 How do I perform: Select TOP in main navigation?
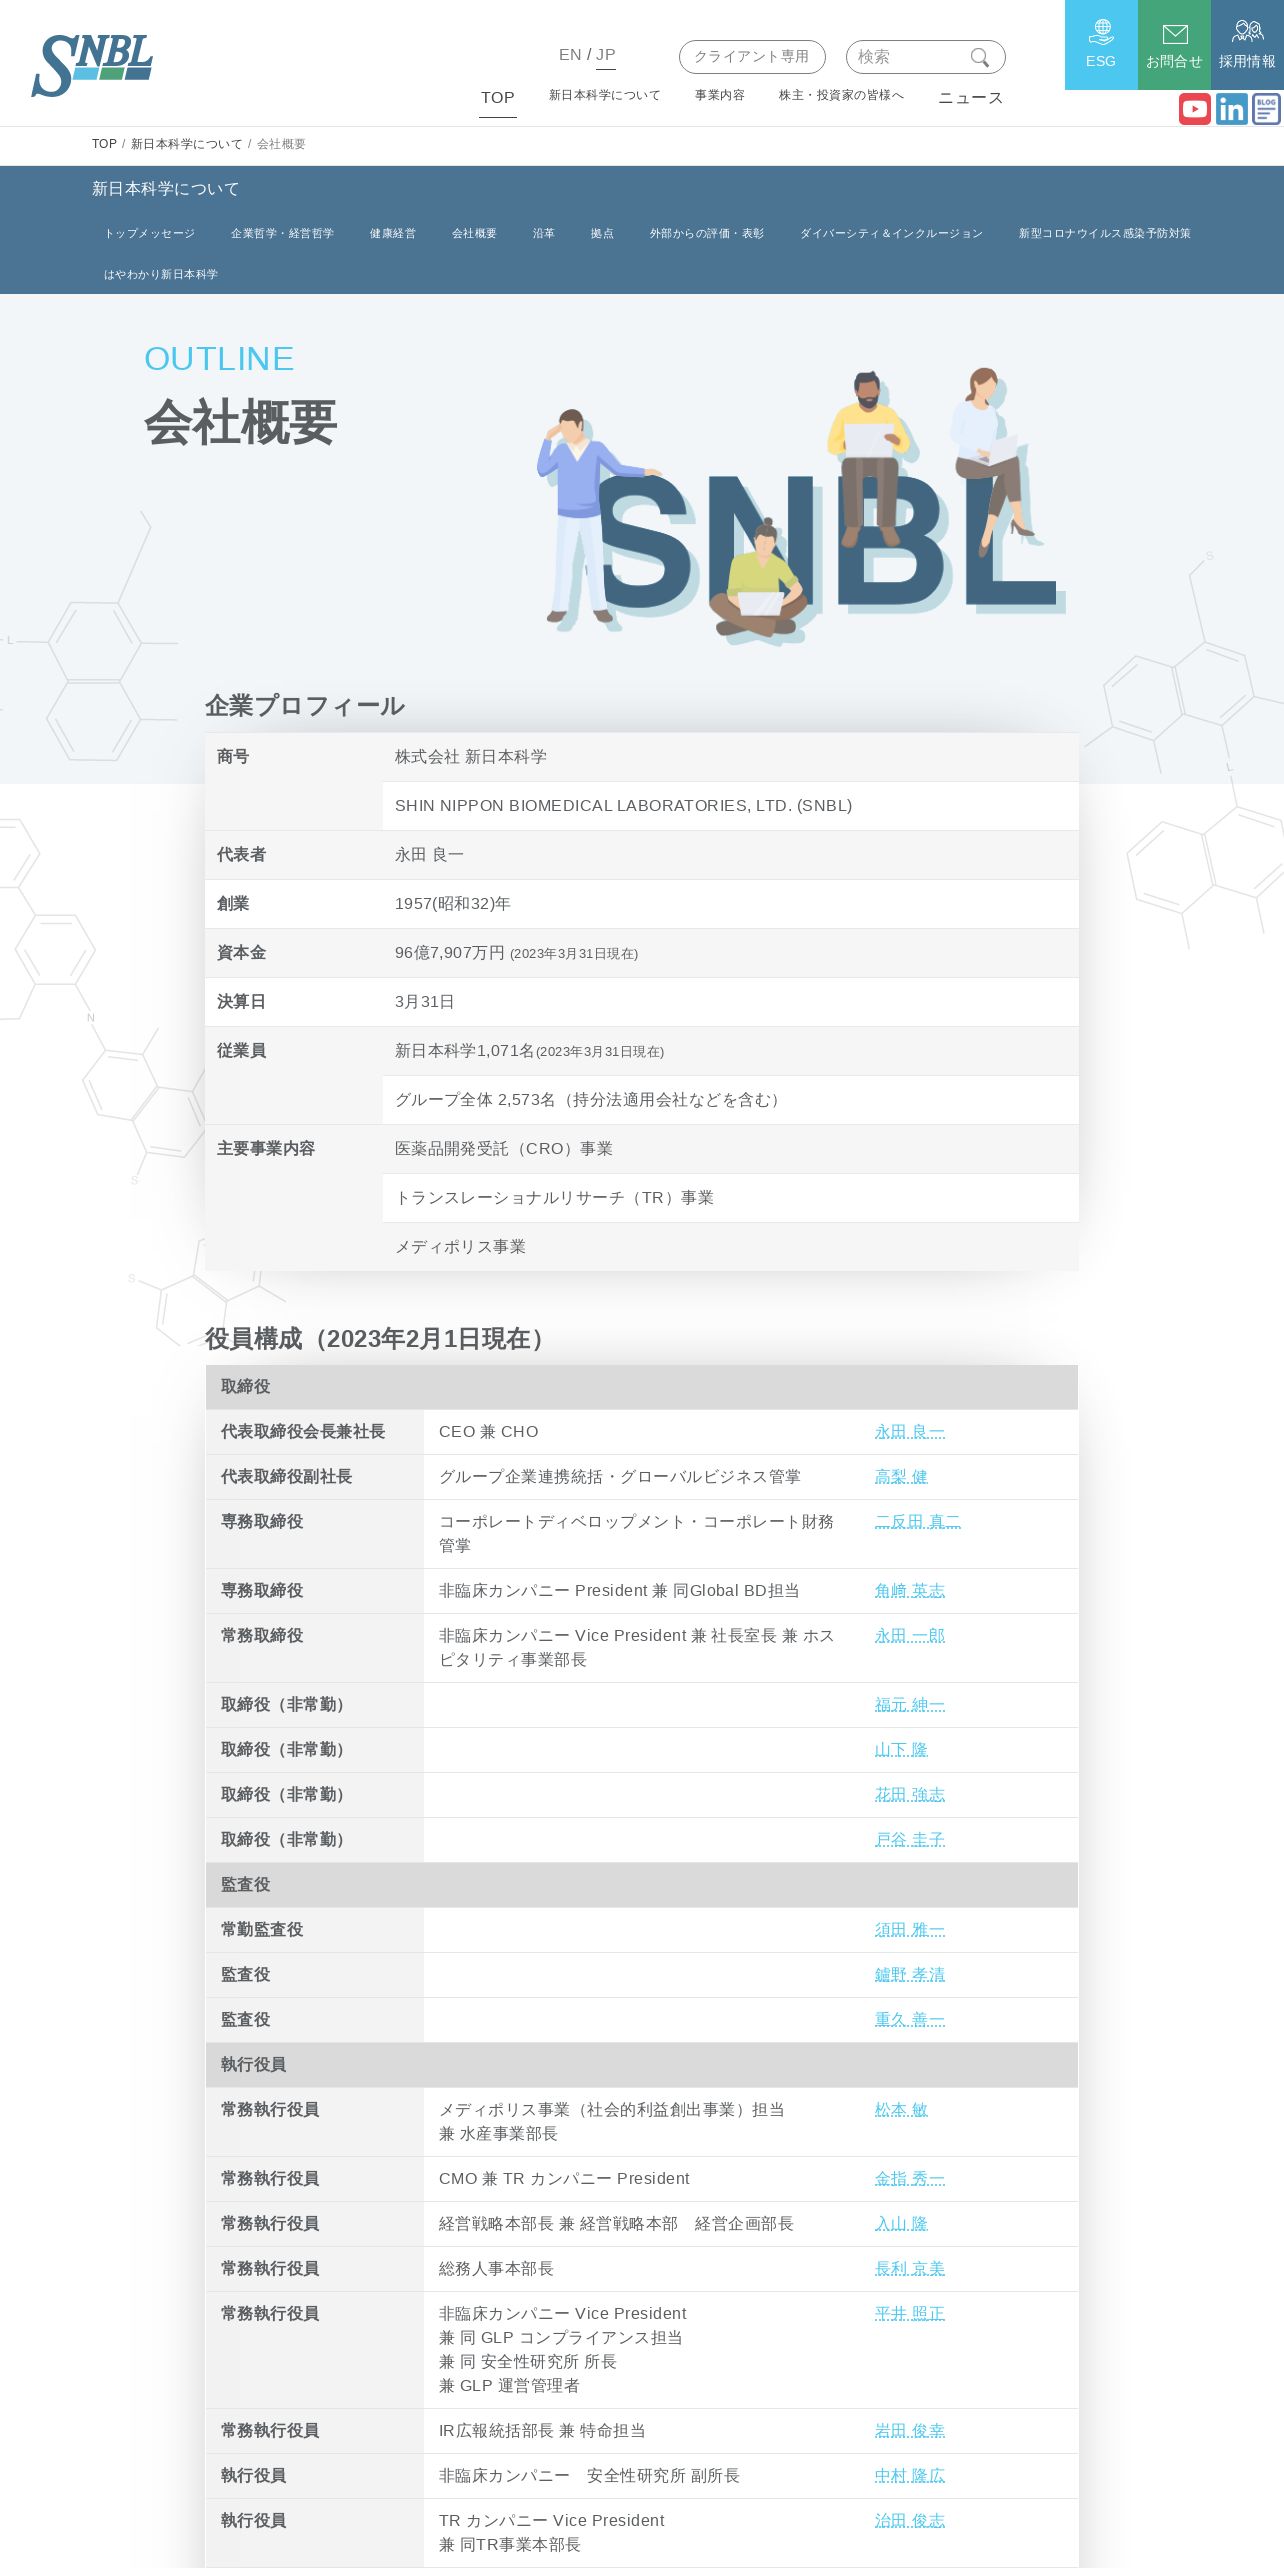[498, 97]
